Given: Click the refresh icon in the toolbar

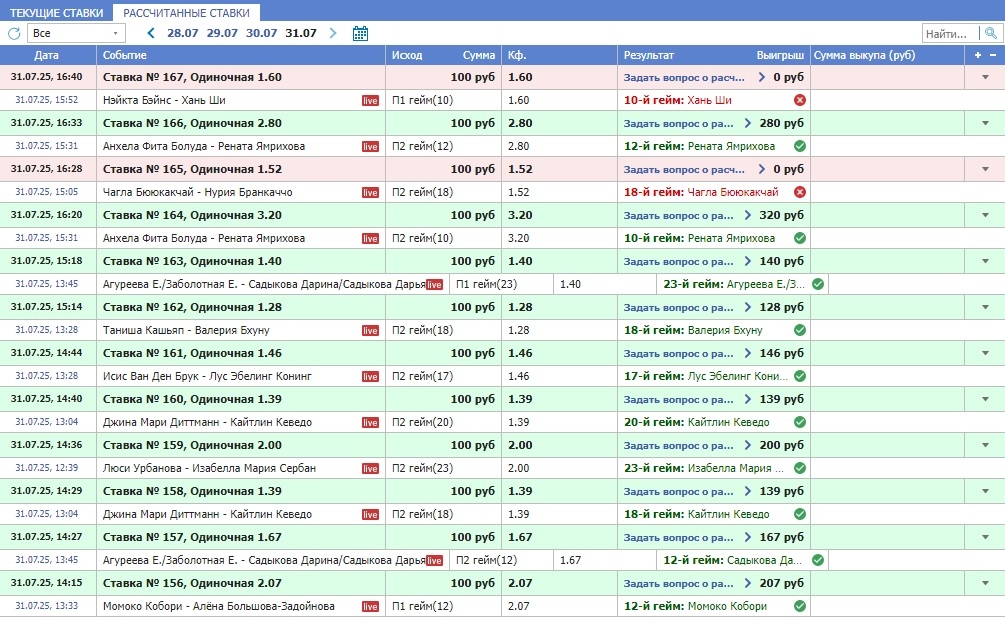Looking at the screenshot, I should (14, 33).
